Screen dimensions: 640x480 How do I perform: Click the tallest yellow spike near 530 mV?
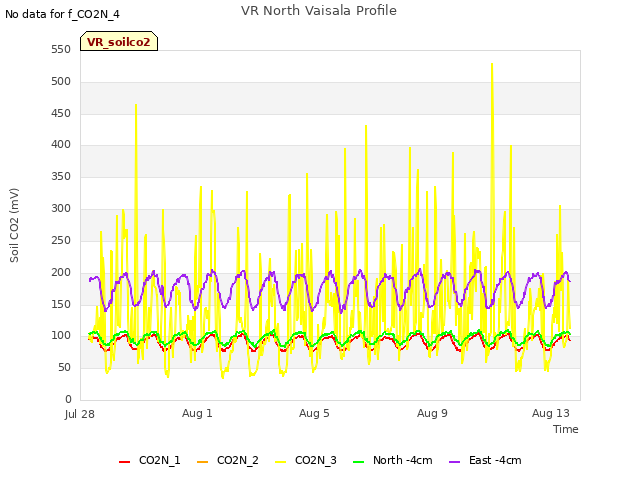coord(492,65)
